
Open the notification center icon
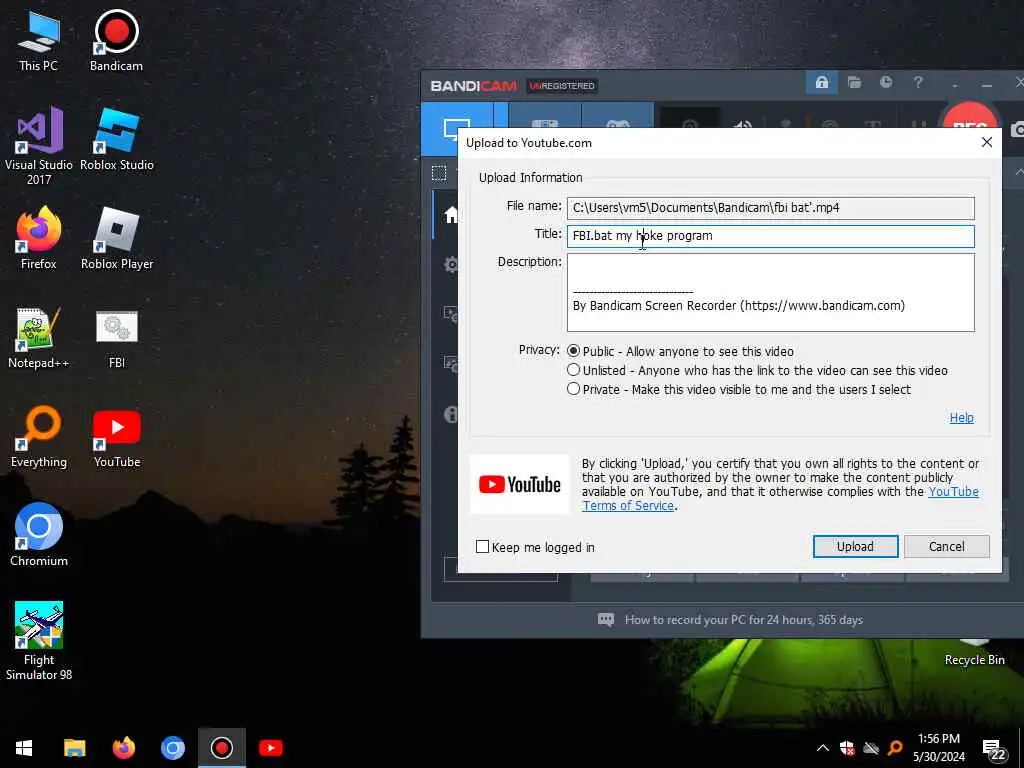(x=993, y=750)
